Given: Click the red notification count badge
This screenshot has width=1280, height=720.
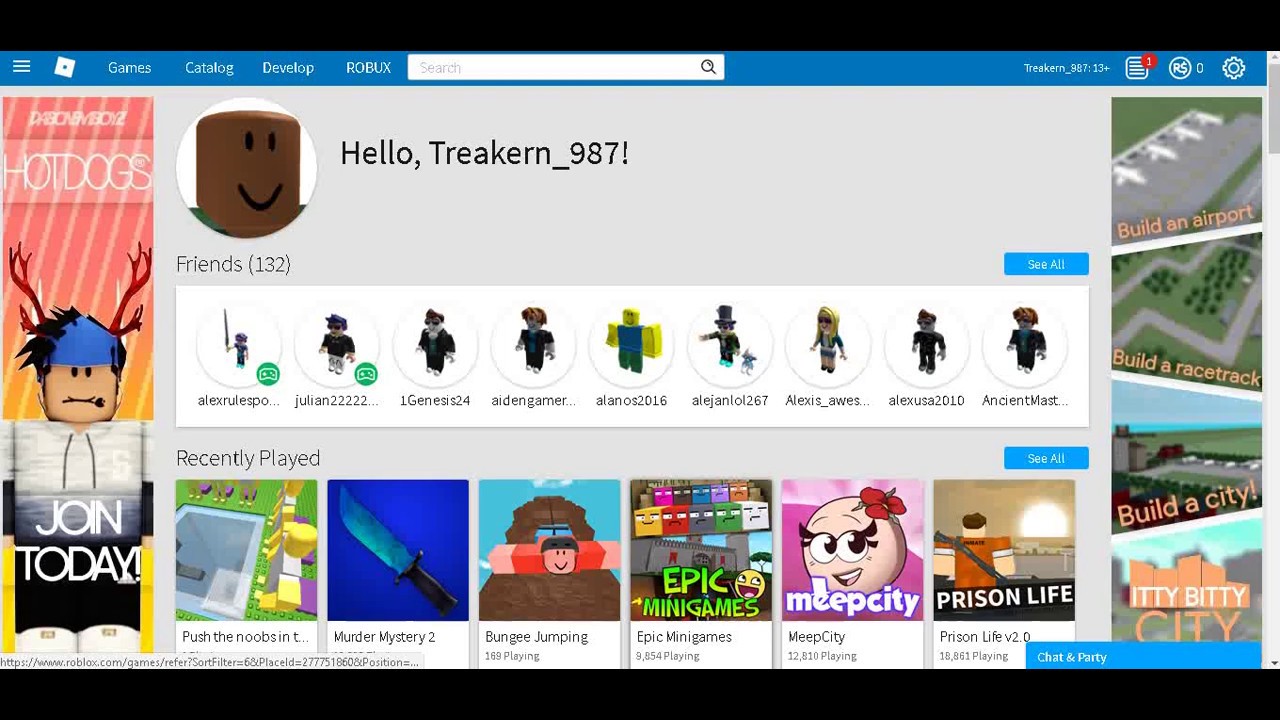Looking at the screenshot, I should [x=1148, y=61].
